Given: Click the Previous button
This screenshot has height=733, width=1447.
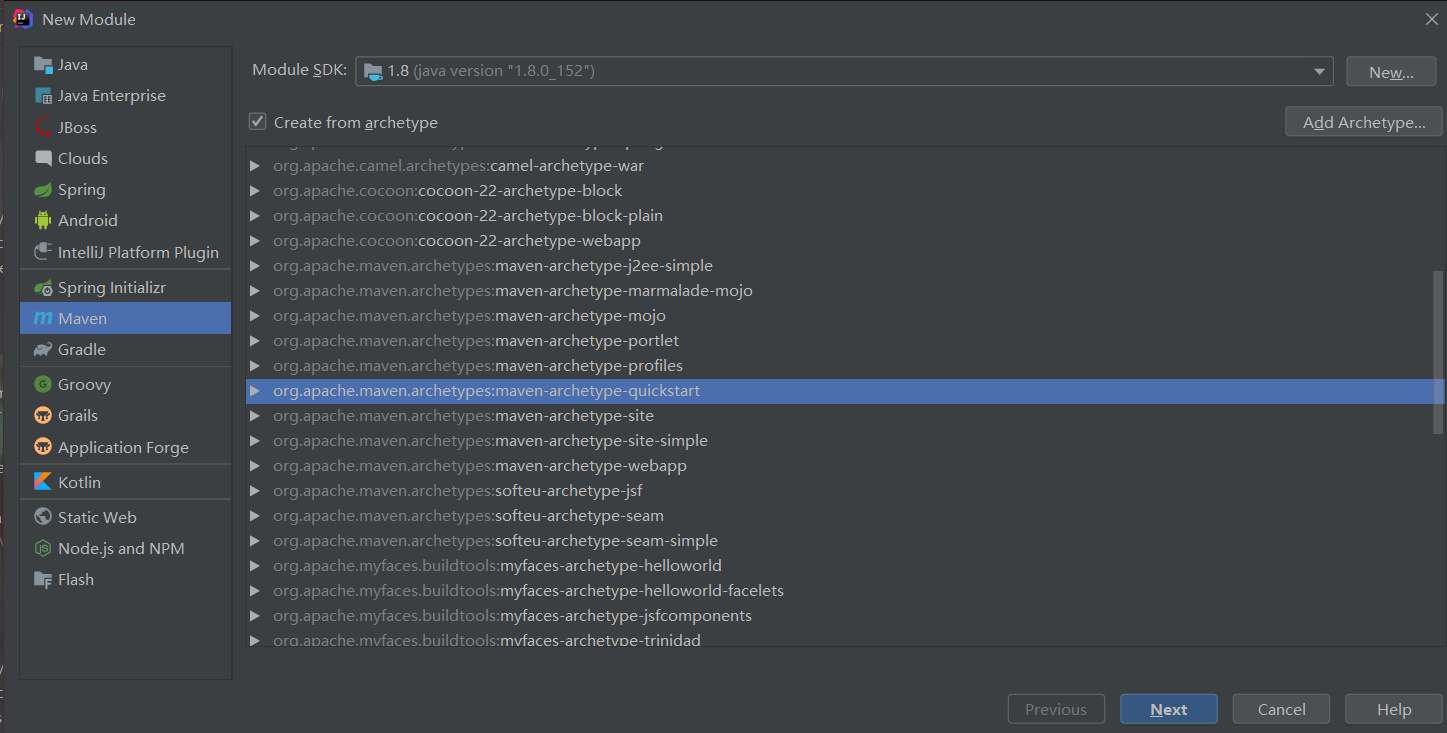Looking at the screenshot, I should pos(1056,709).
